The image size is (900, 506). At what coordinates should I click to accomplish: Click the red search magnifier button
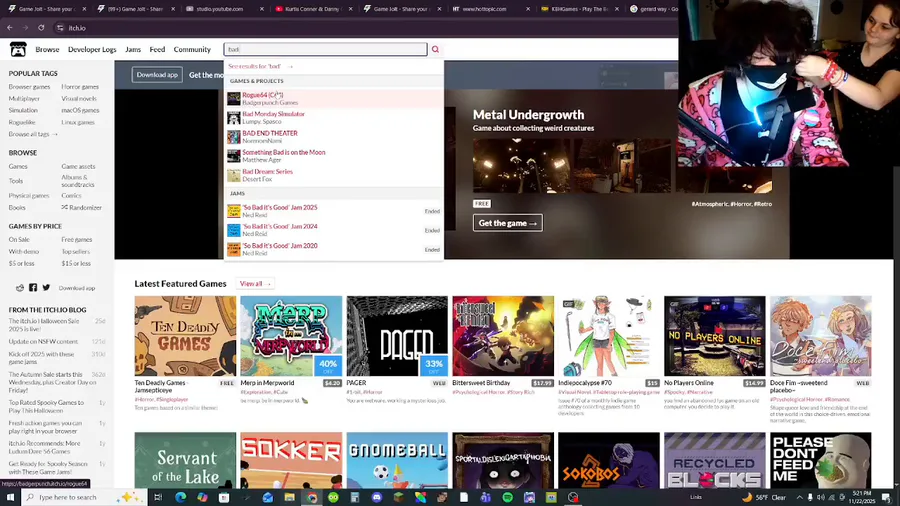(436, 49)
